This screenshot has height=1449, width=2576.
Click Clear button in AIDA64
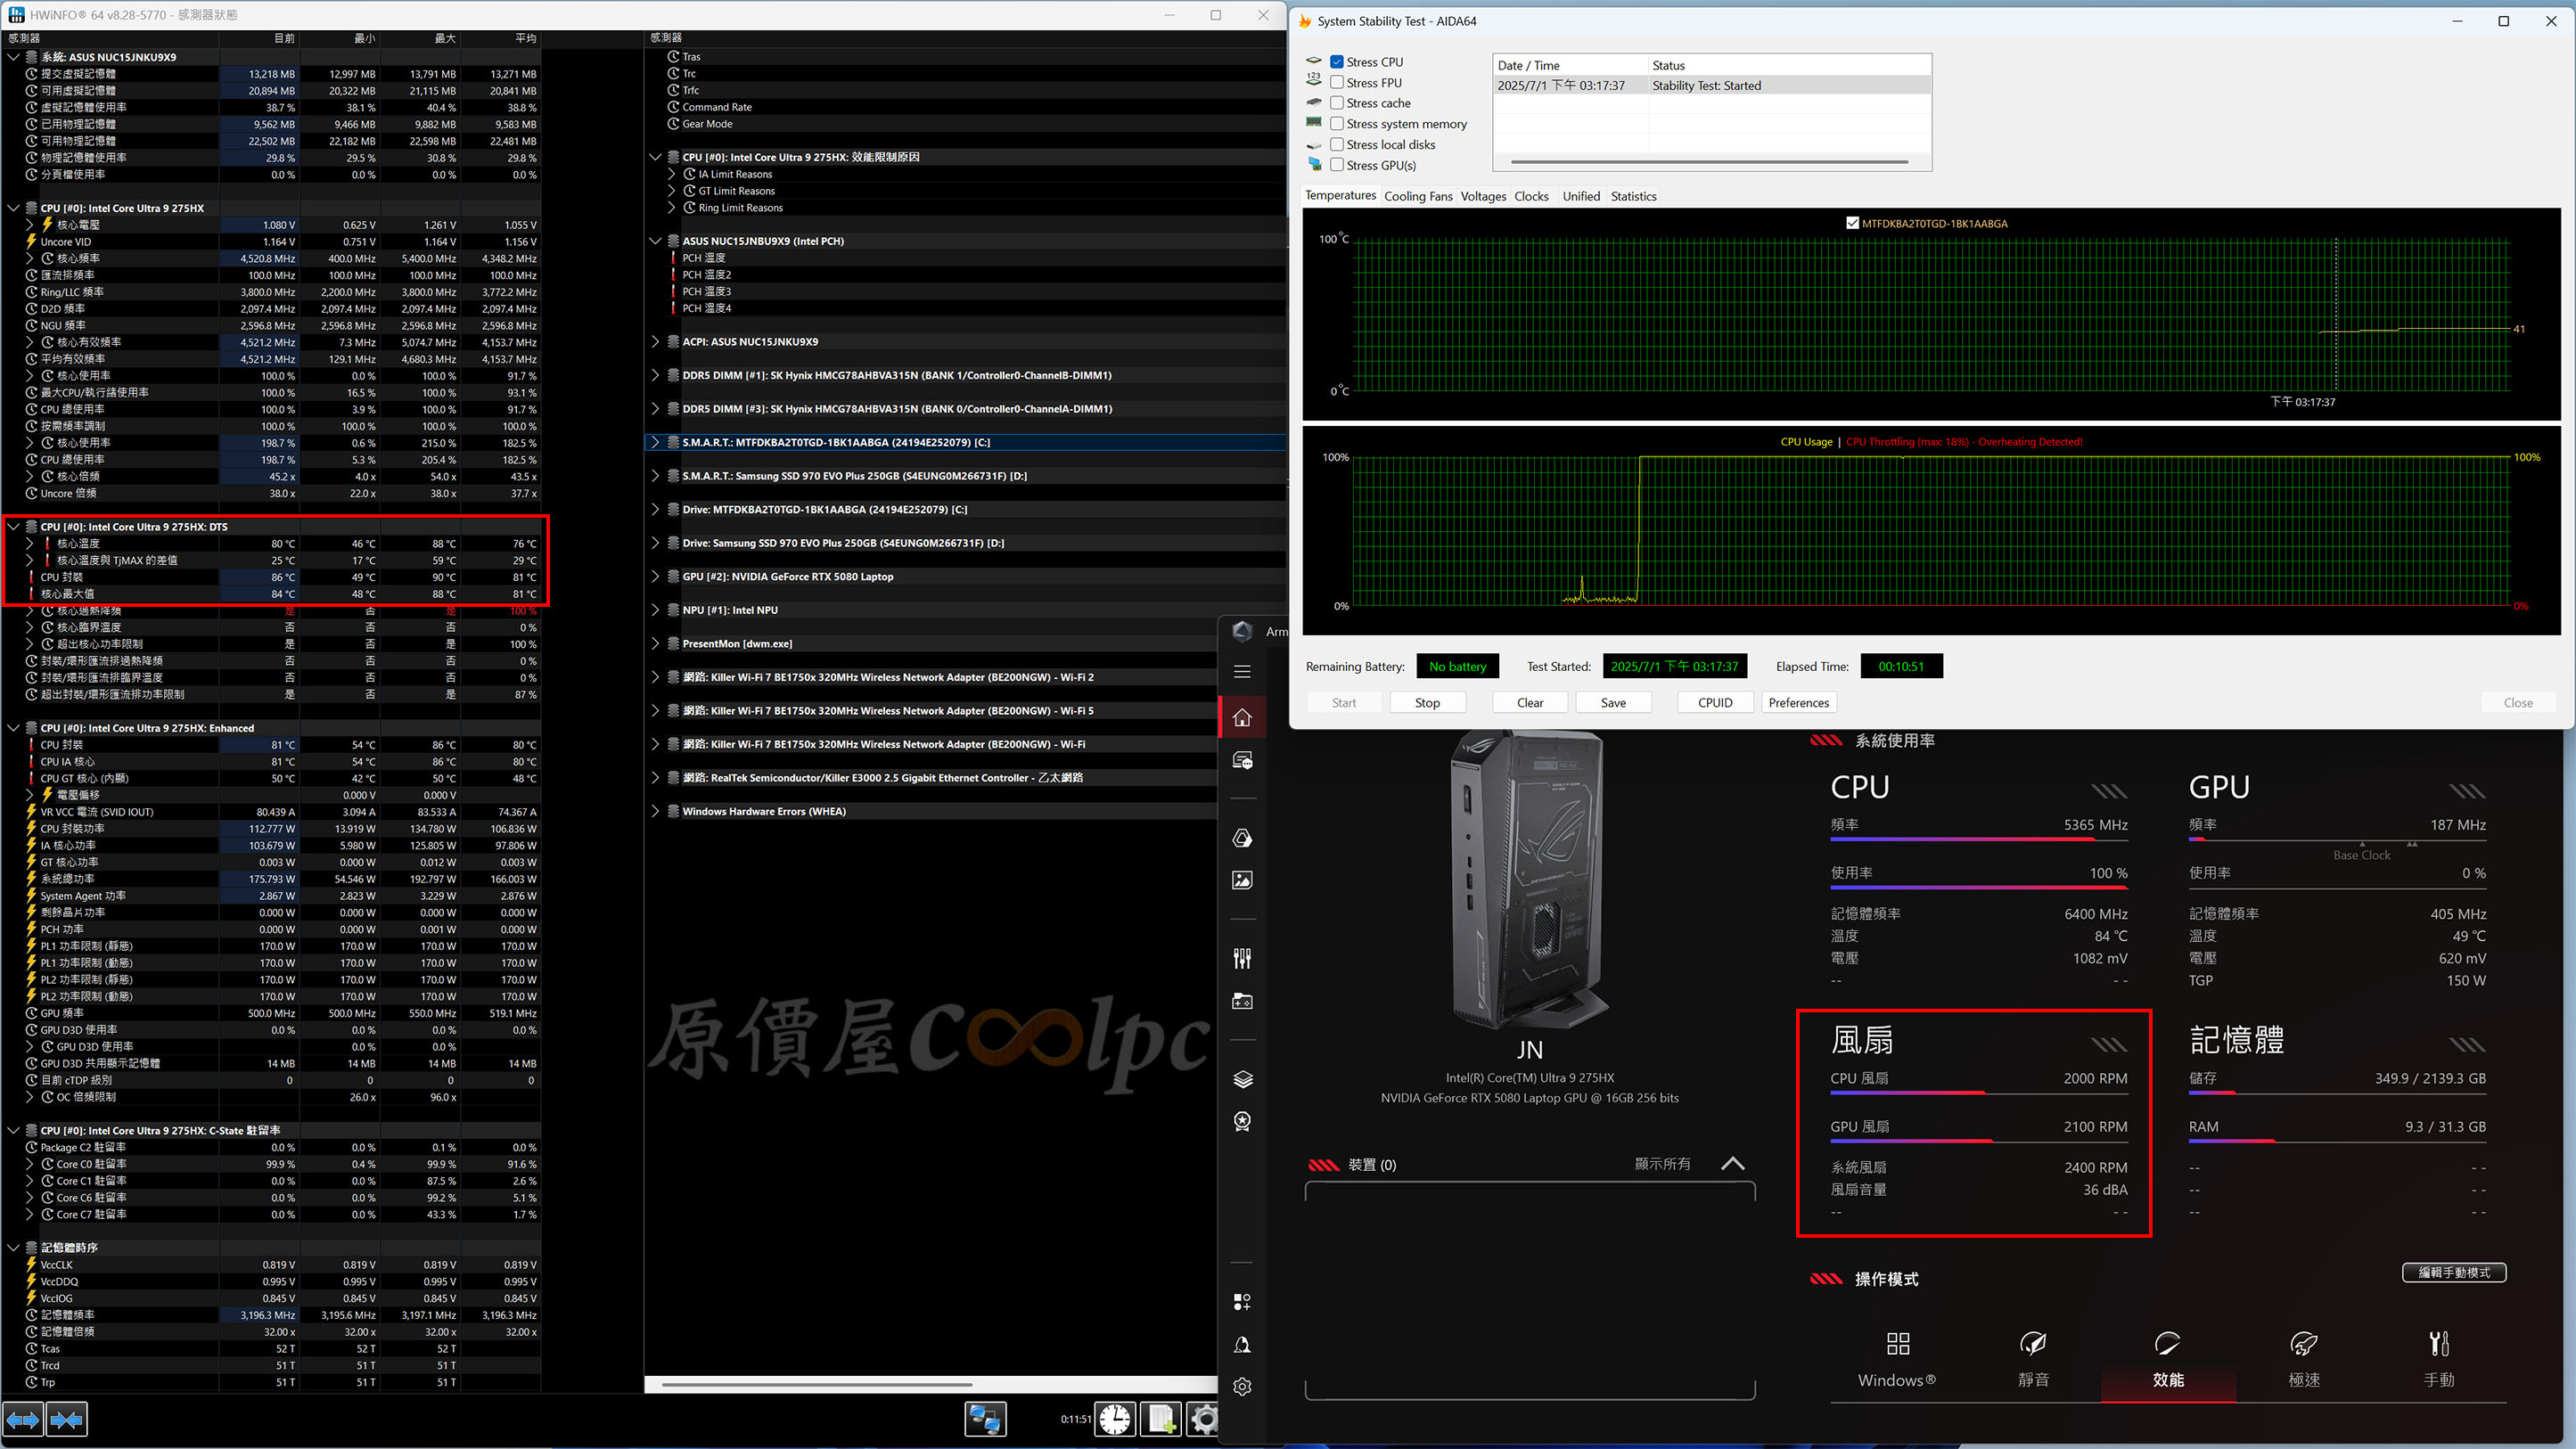1530,703
